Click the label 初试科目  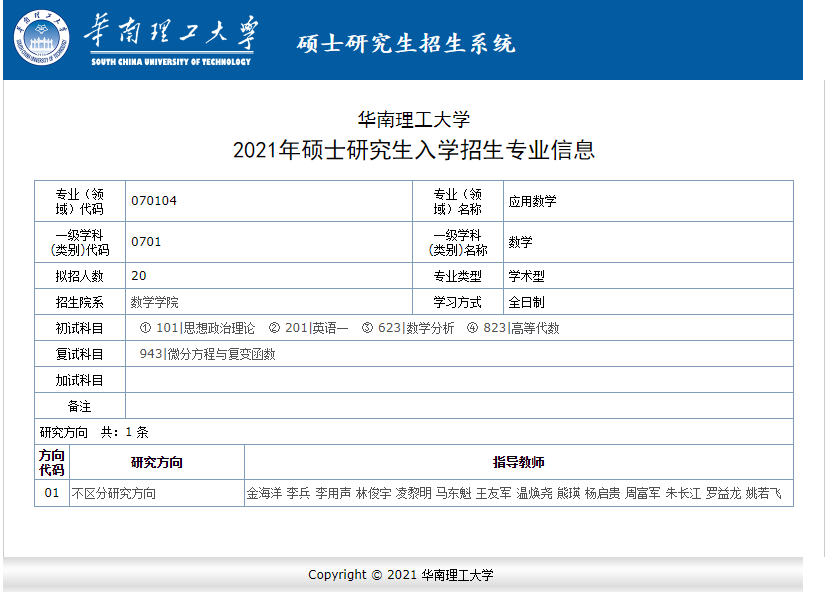pos(79,328)
